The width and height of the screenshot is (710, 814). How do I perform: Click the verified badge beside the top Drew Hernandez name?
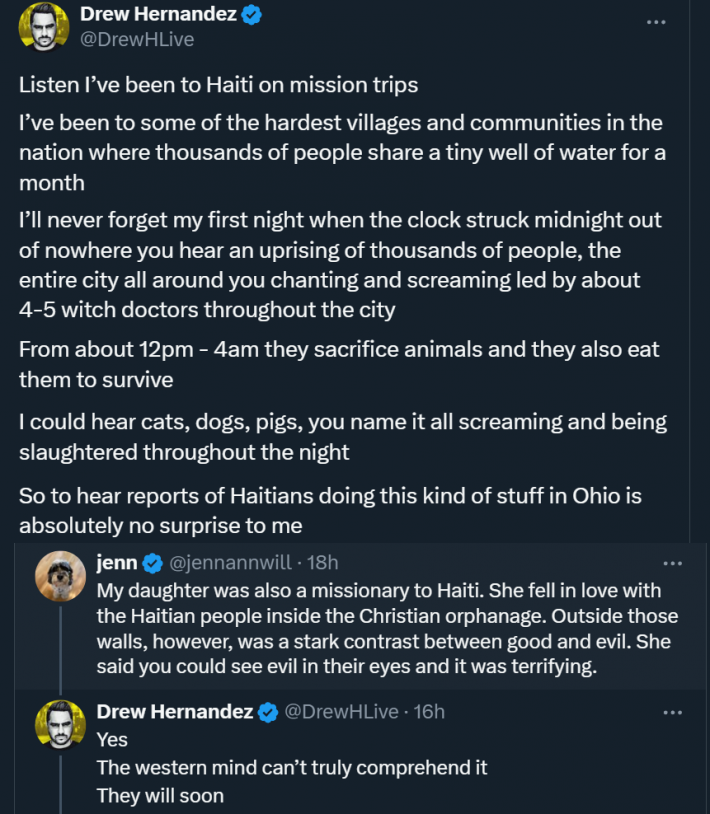(x=254, y=15)
